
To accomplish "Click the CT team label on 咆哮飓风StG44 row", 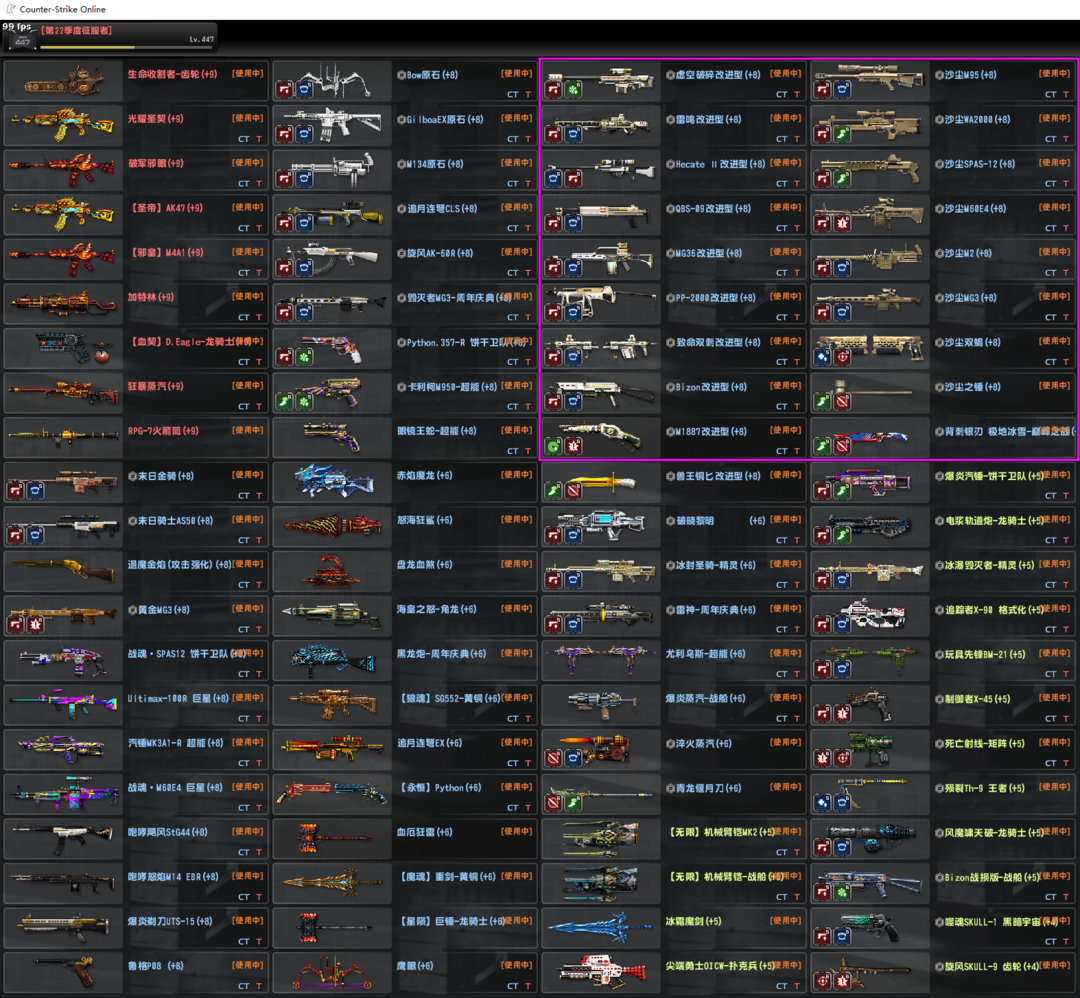I will [244, 852].
